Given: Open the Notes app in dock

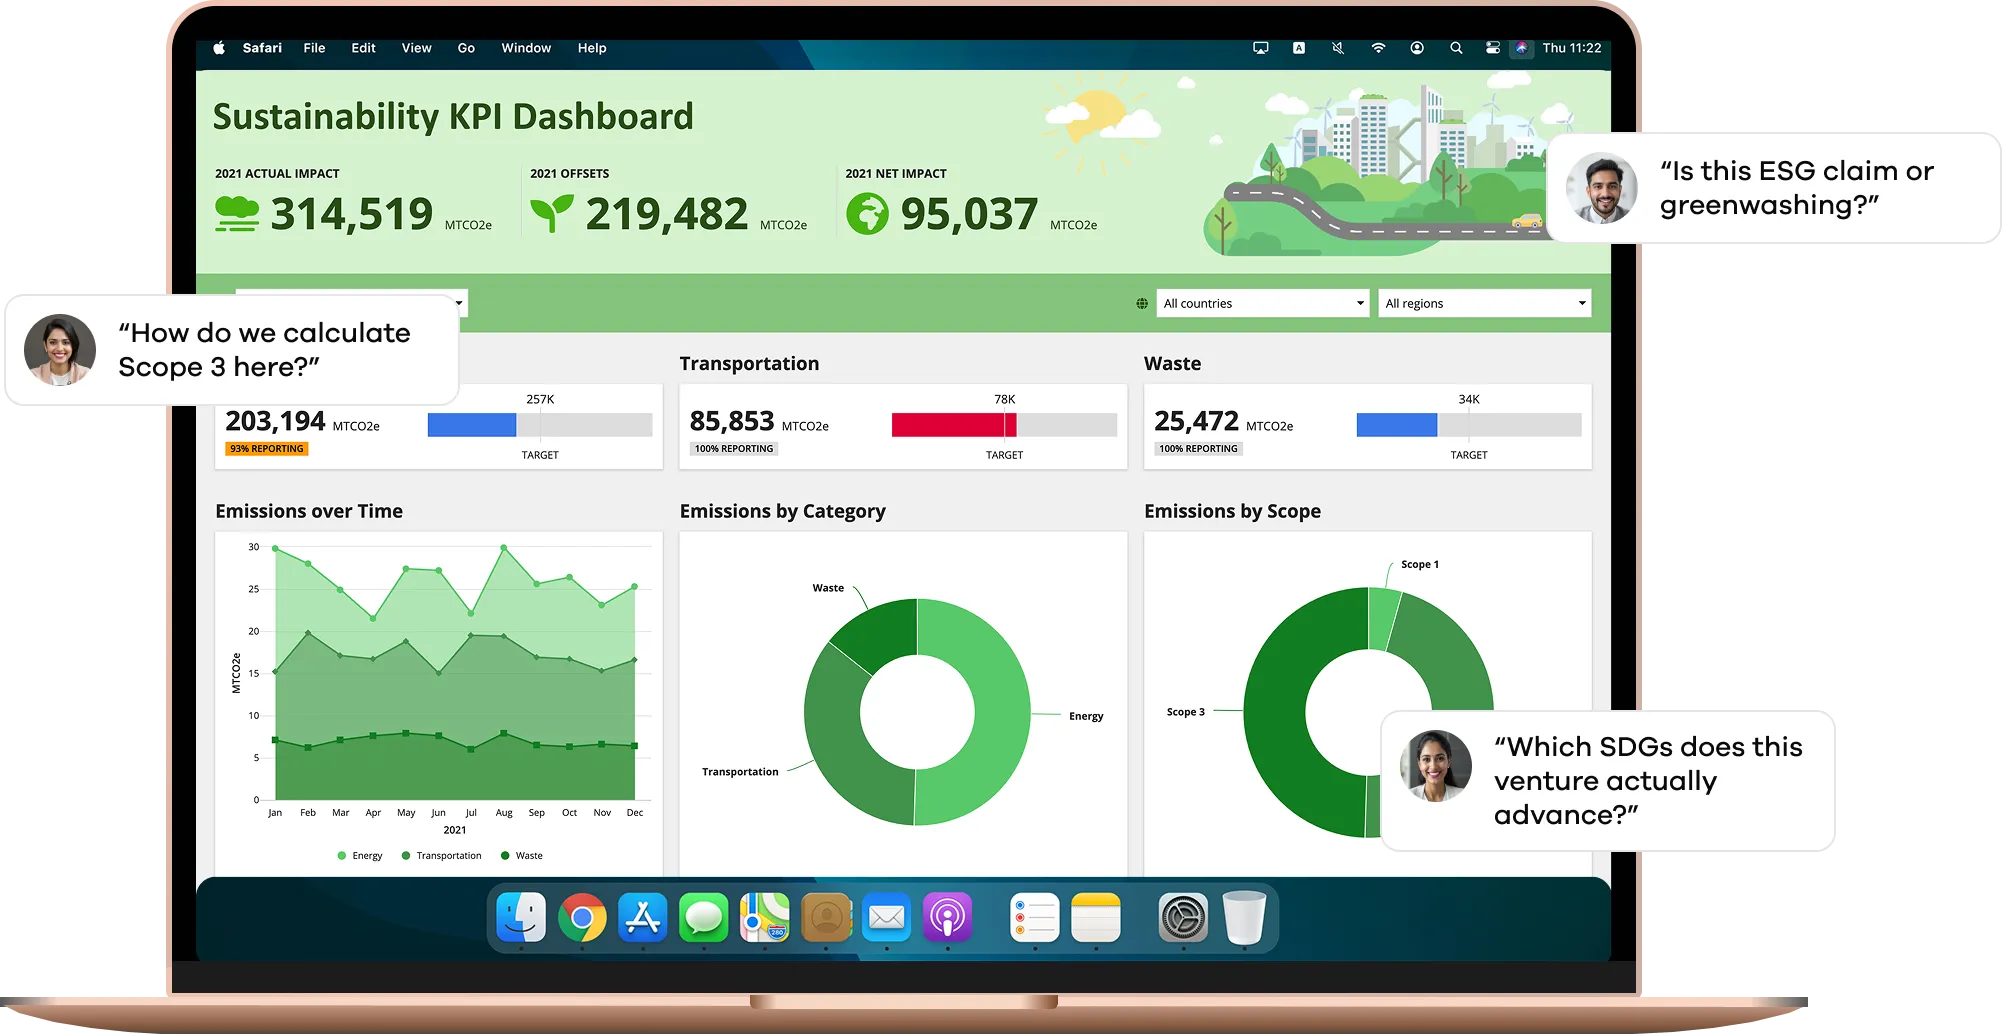Looking at the screenshot, I should point(1096,917).
